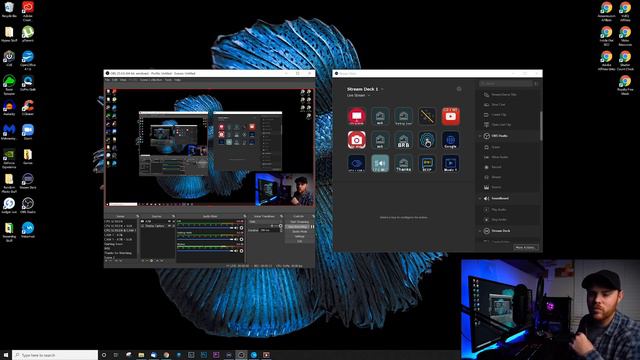Select the crossed-out wand key in Stream Deck
640x360 pixels.
(427, 116)
